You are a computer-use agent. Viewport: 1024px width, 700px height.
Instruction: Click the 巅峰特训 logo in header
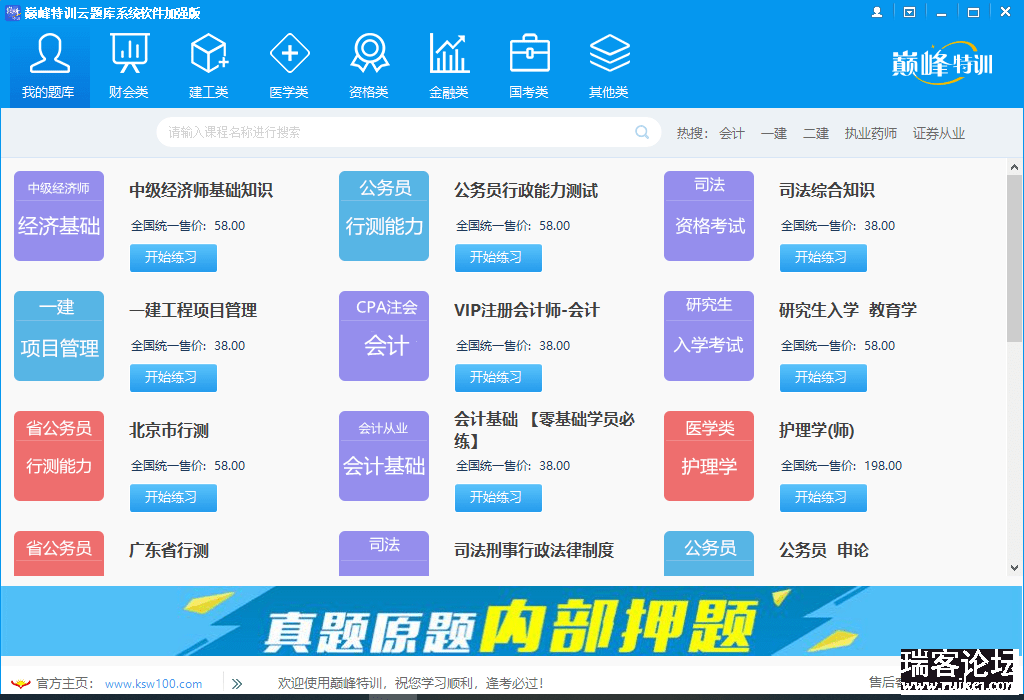click(x=942, y=63)
